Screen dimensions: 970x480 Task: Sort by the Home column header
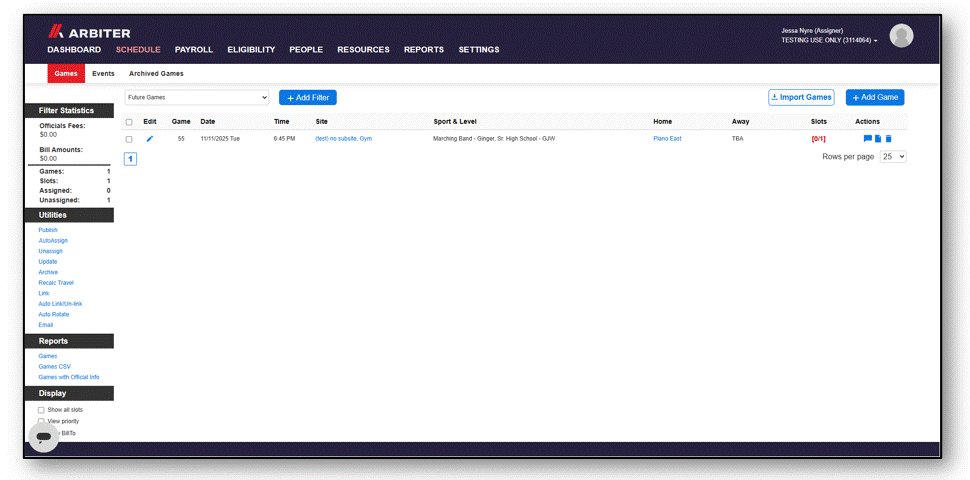(x=663, y=122)
